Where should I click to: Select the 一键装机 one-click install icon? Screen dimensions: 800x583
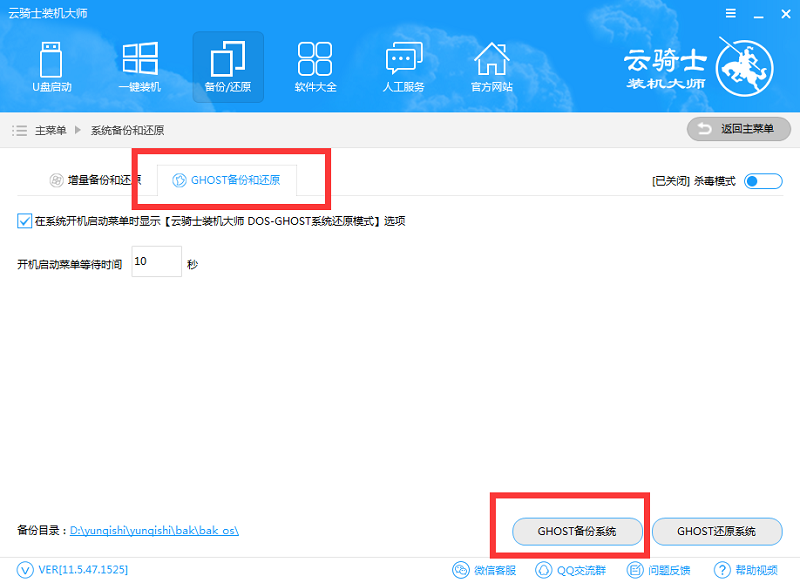click(x=140, y=67)
